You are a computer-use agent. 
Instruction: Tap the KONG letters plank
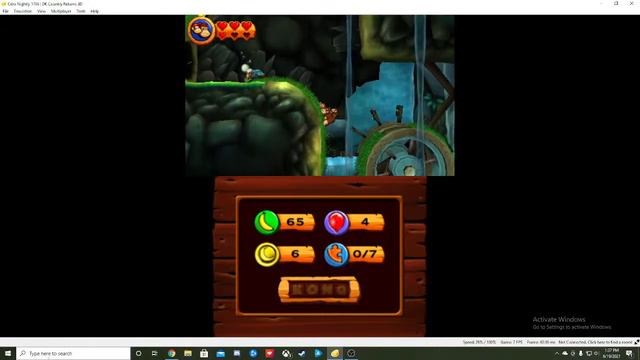(x=319, y=290)
